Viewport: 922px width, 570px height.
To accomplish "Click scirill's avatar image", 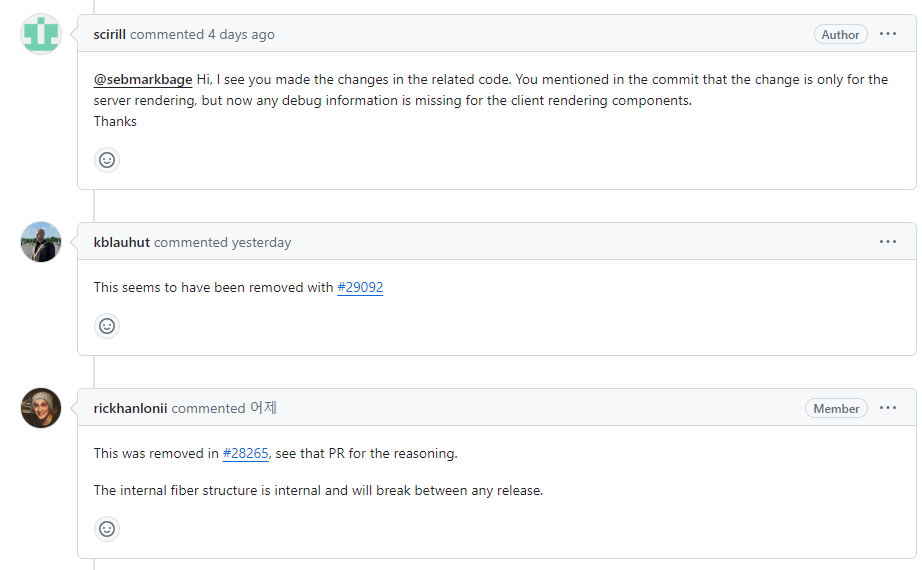I will click(x=41, y=34).
